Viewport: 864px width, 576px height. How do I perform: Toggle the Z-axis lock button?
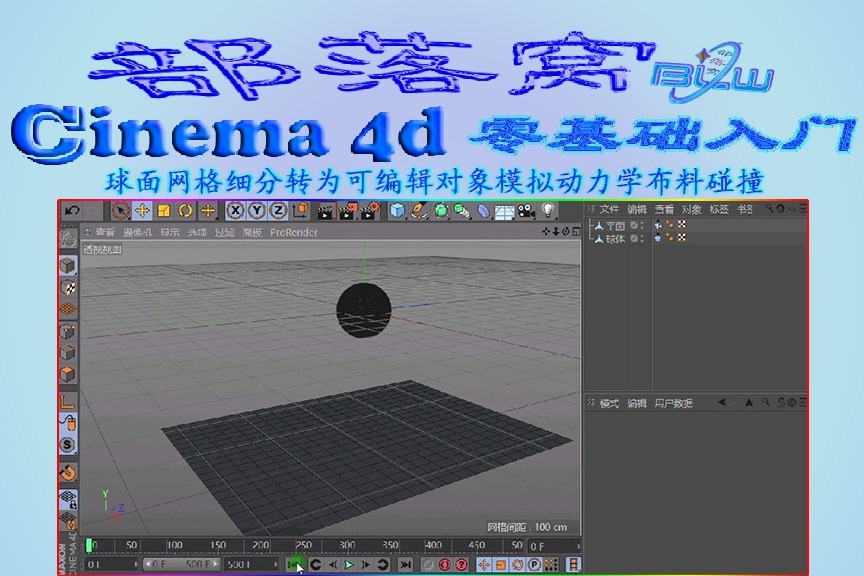point(280,212)
